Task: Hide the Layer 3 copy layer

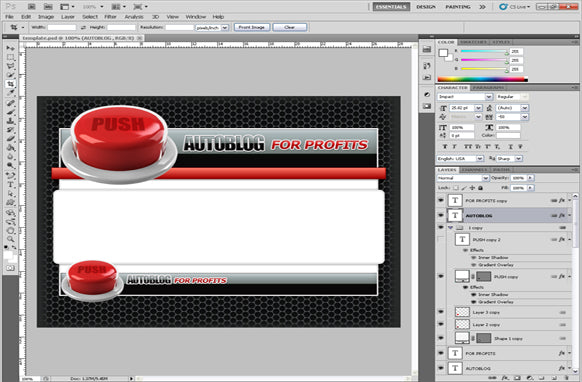Action: tap(441, 312)
